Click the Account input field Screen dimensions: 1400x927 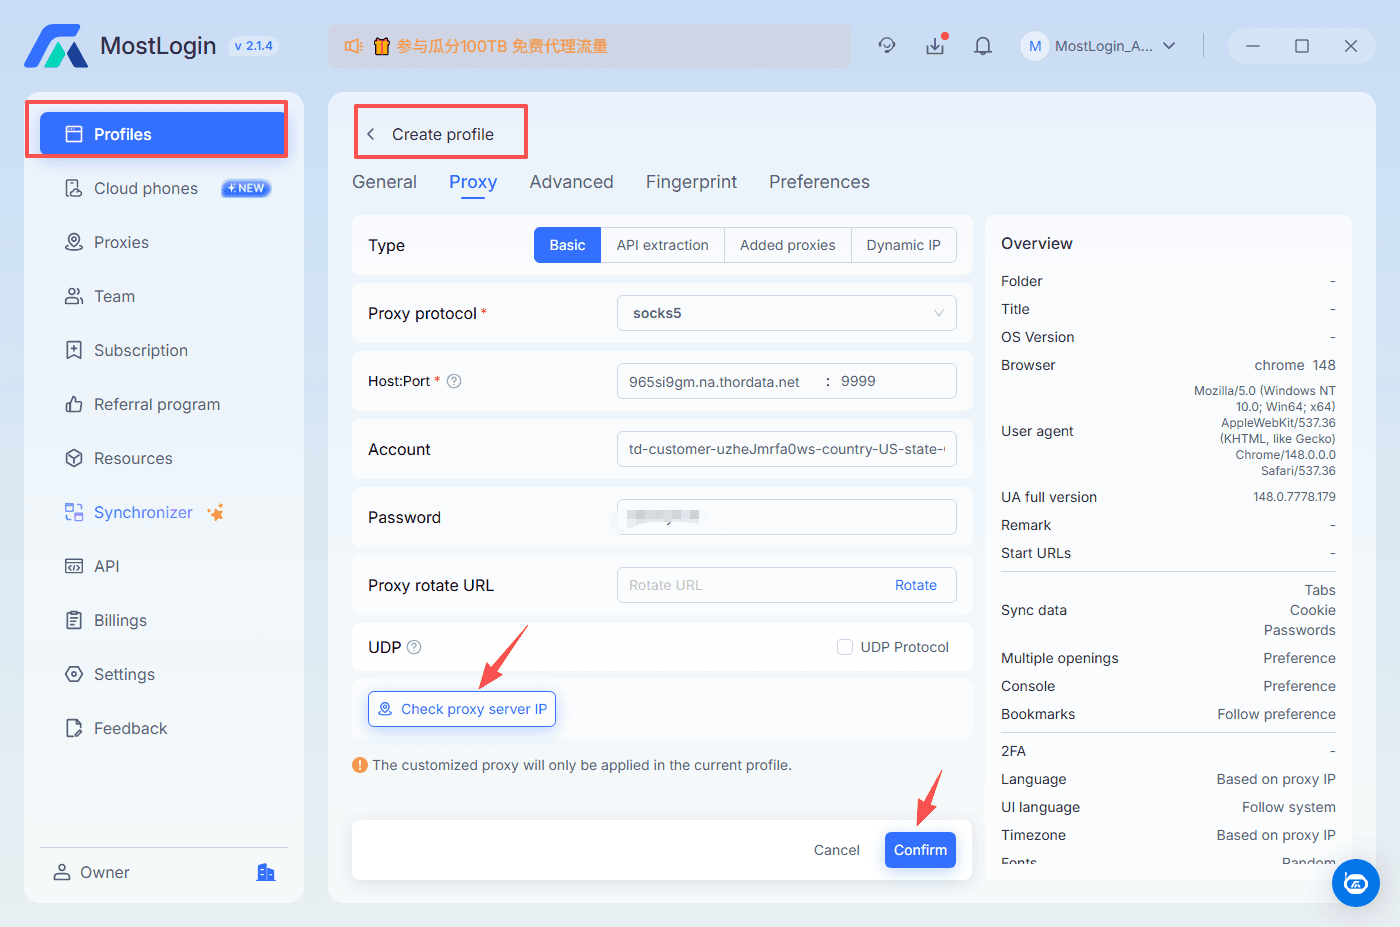pyautogui.click(x=787, y=449)
